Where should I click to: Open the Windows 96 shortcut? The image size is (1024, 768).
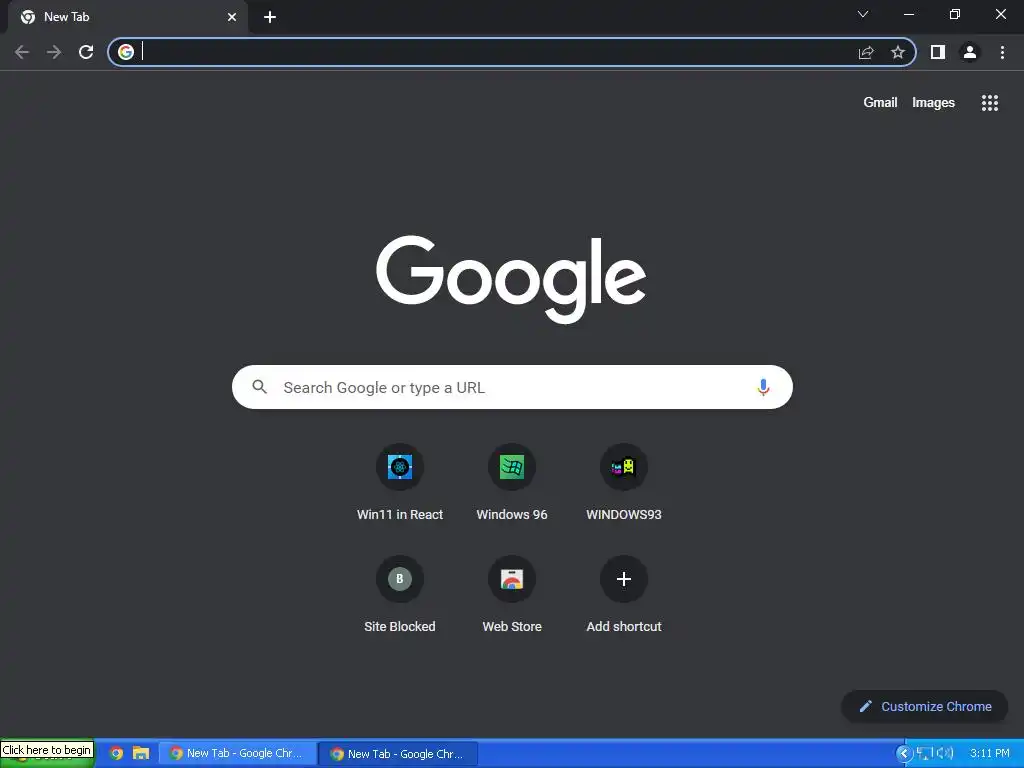click(512, 482)
